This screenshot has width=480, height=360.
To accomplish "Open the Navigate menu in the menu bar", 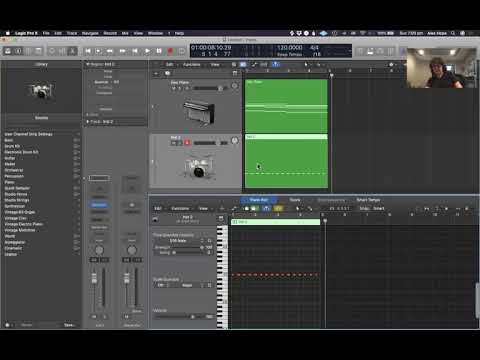I will (90, 33).
